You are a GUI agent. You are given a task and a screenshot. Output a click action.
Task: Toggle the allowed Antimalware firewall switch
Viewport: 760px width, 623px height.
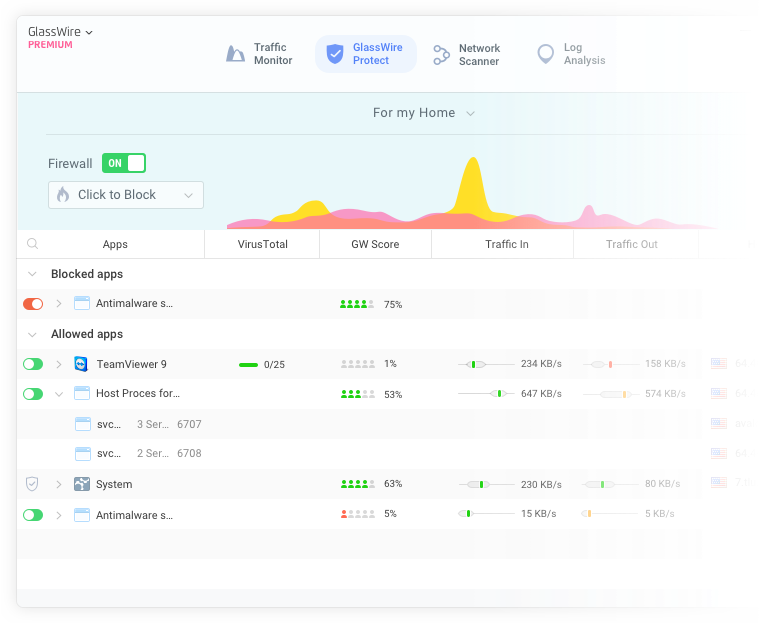click(33, 515)
